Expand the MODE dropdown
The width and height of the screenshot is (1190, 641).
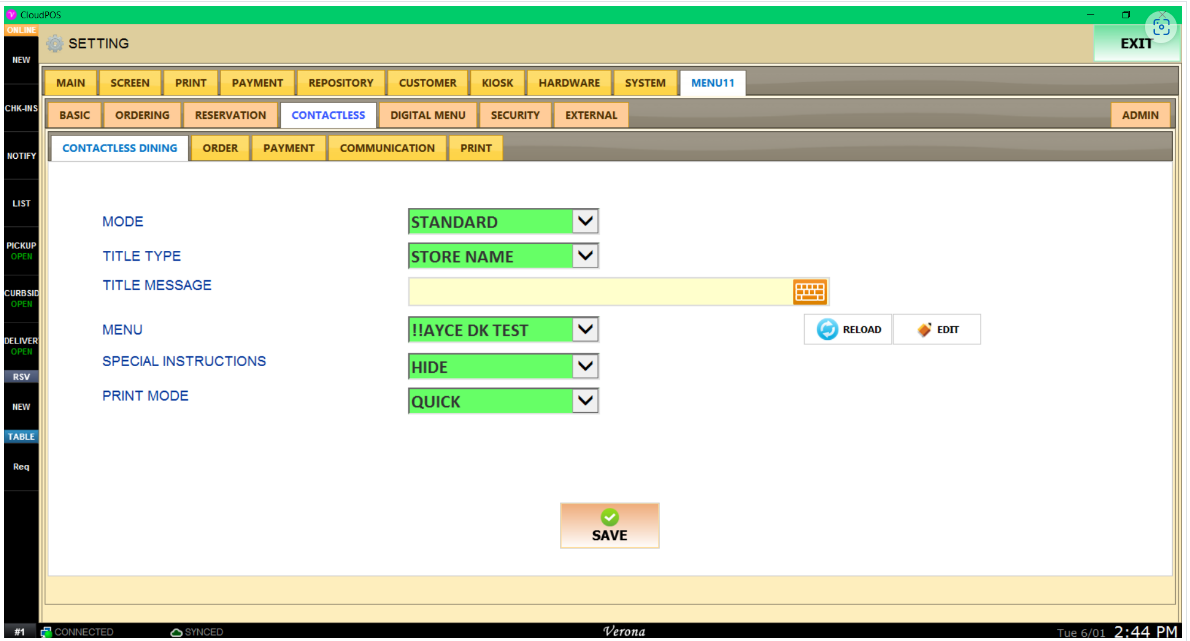pos(585,222)
